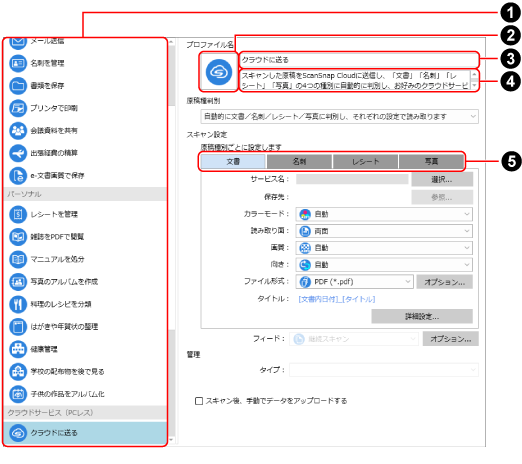522x464 pixels.
Task: Open the レシート tab
Action: coord(365,161)
